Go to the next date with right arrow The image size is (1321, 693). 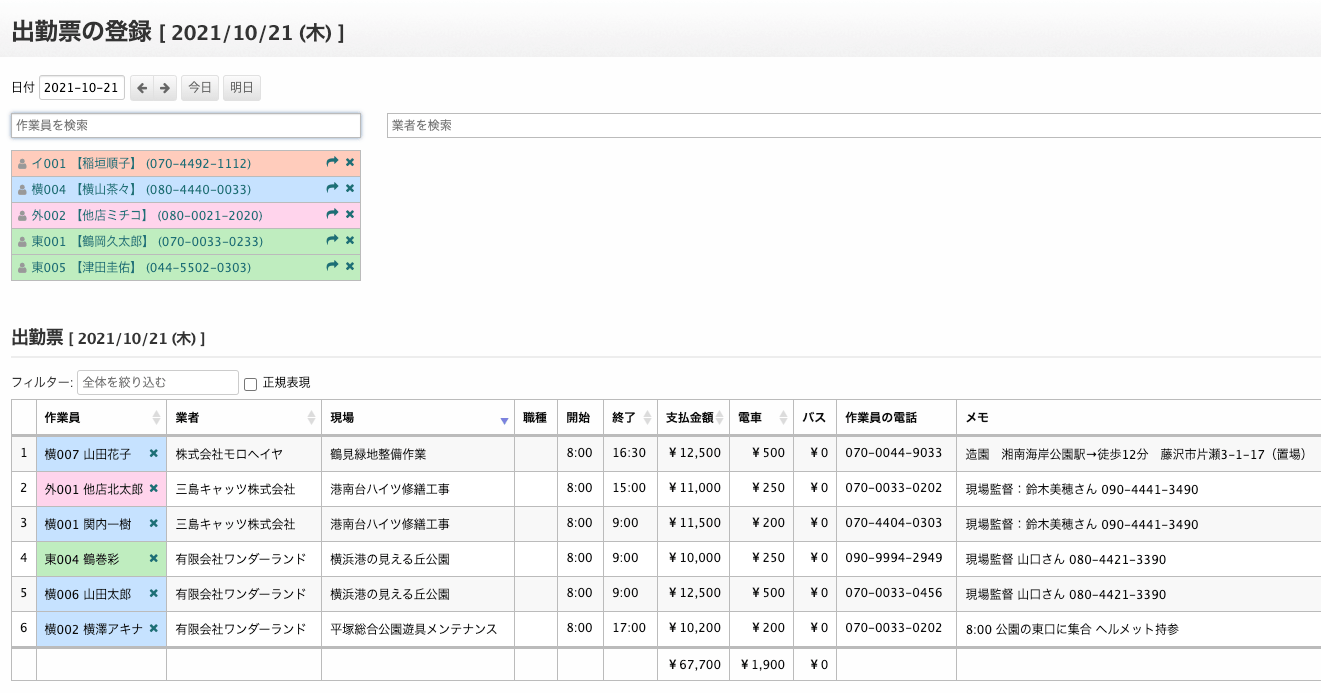click(x=165, y=88)
